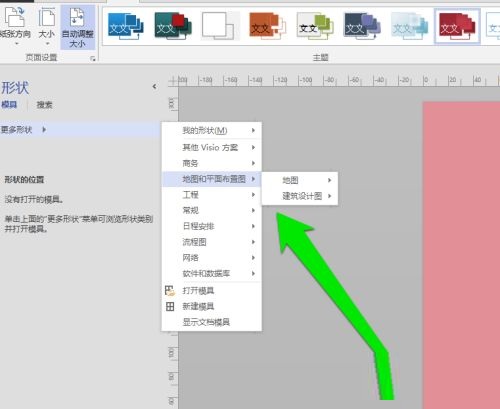Click the 纸张方向 page orientation icon
The width and height of the screenshot is (500, 409).
coord(15,17)
